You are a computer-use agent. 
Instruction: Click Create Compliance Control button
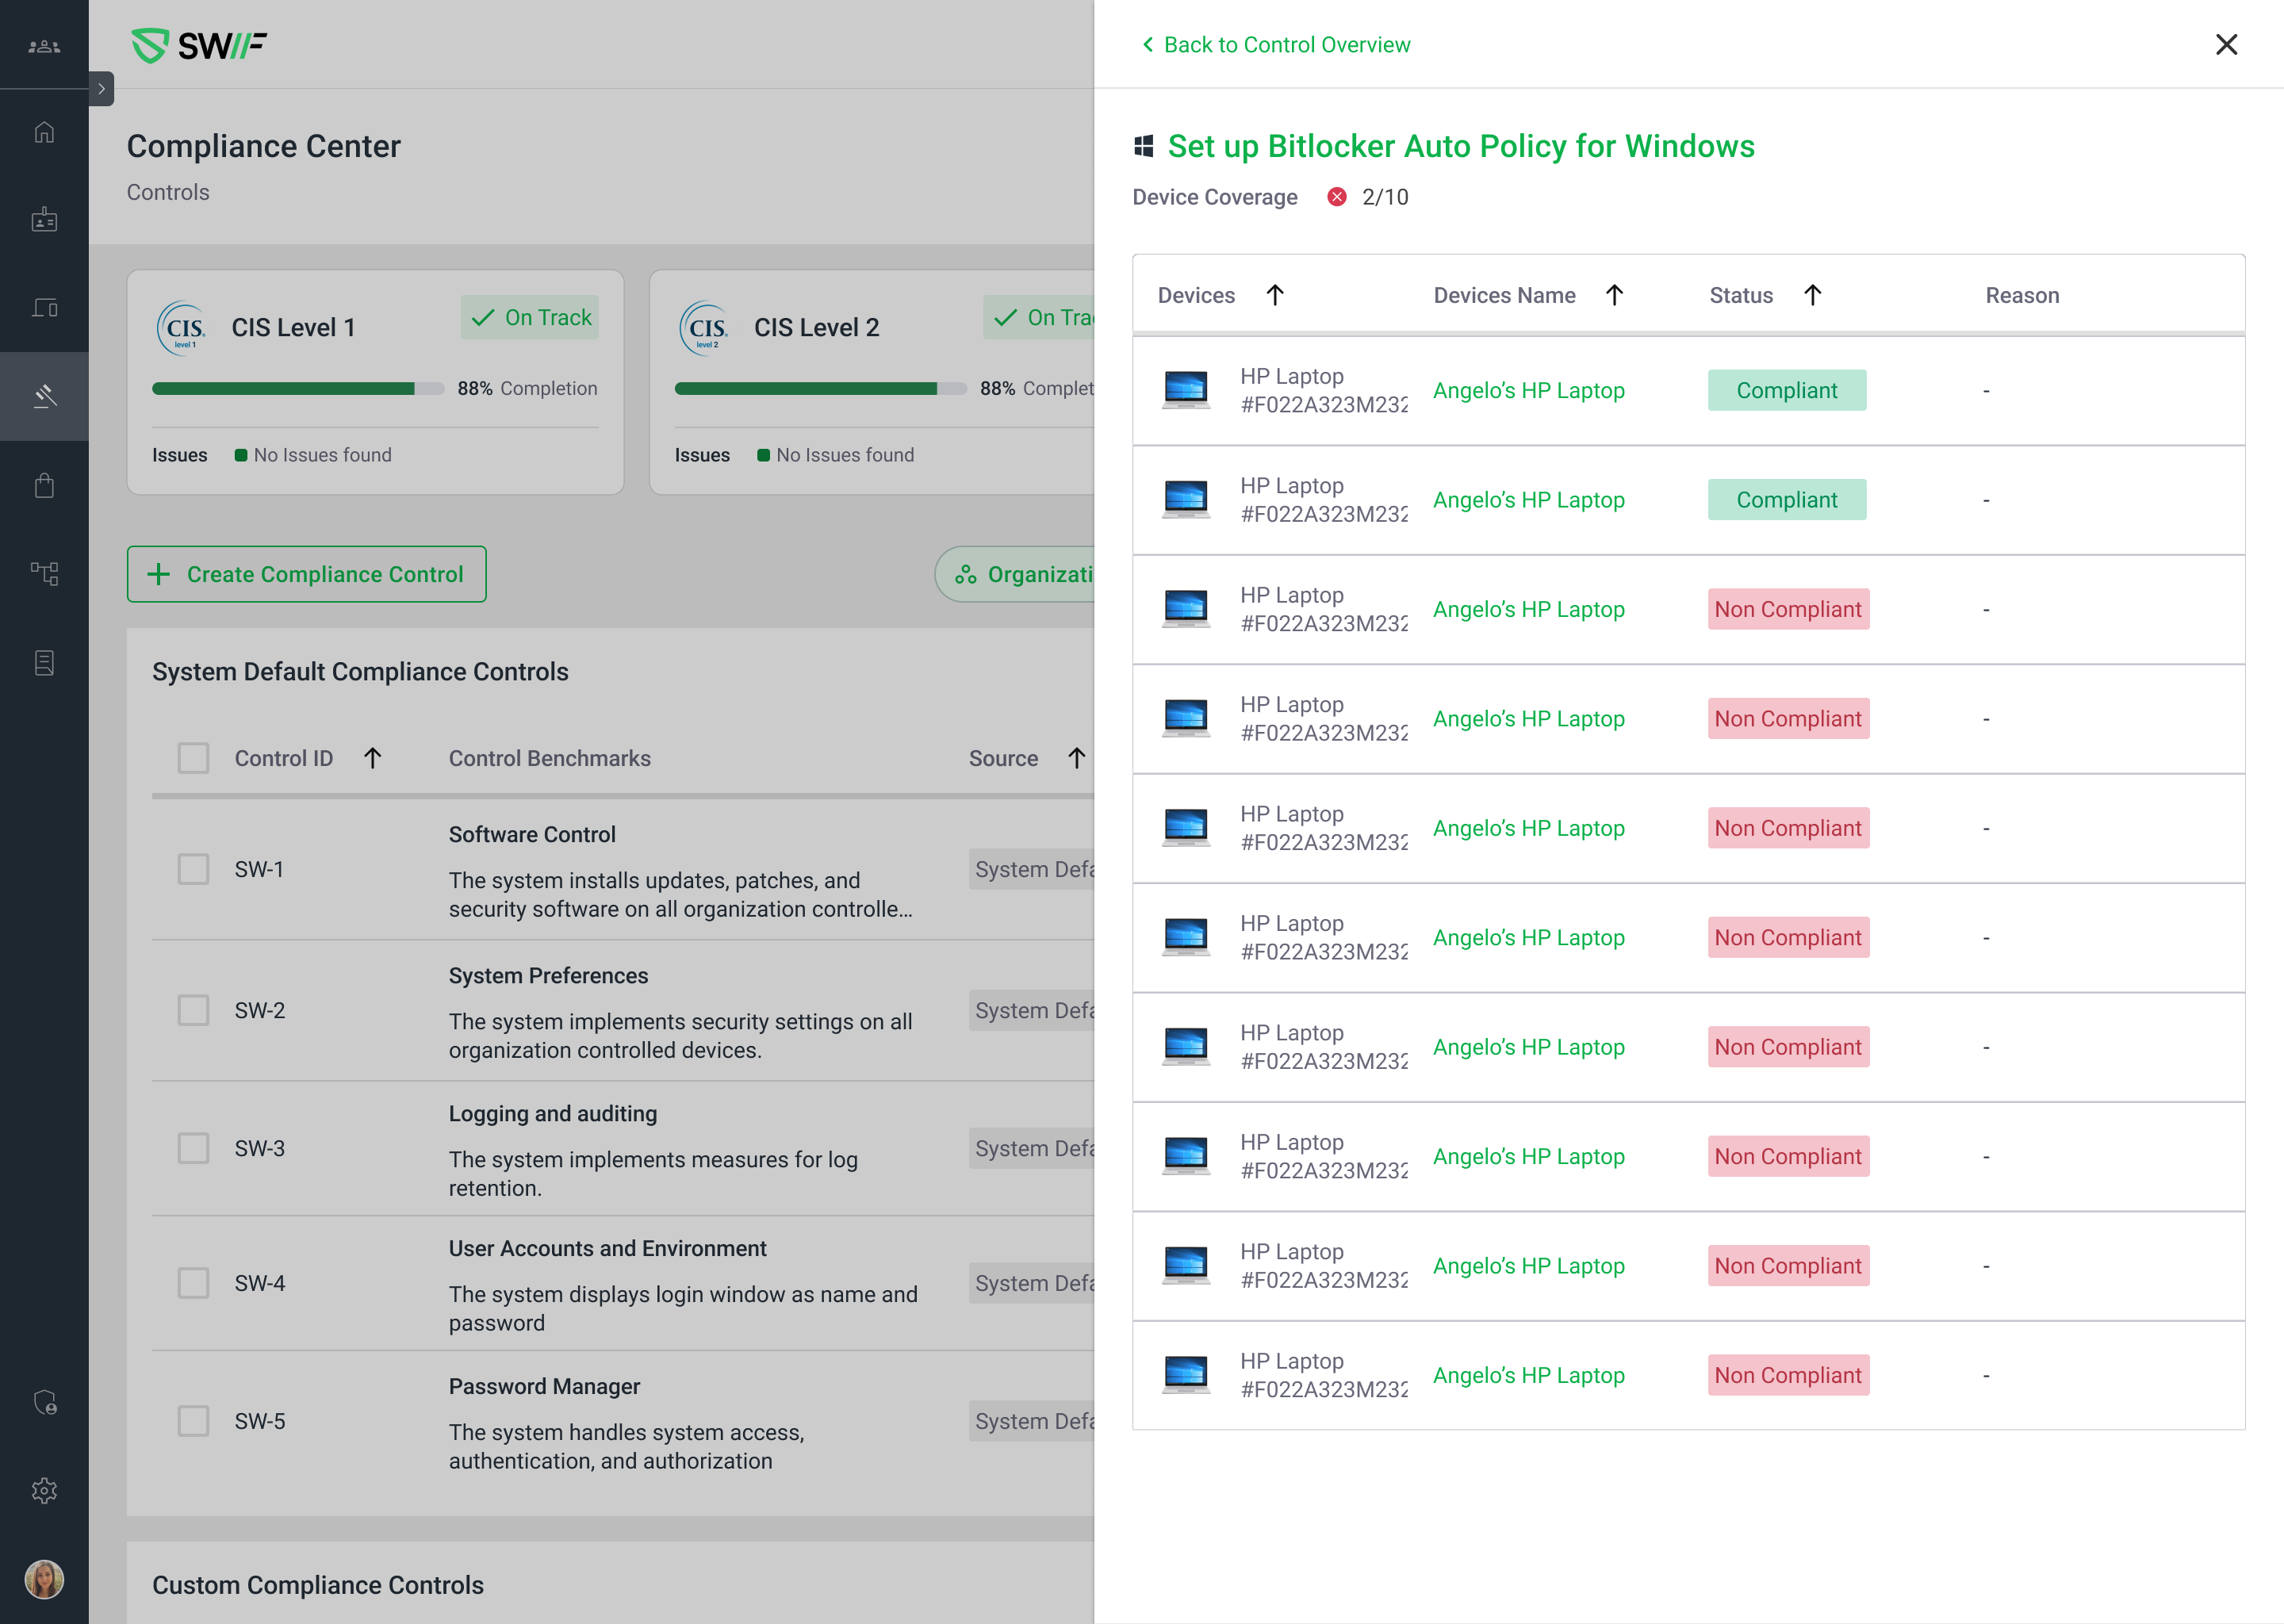tap(307, 574)
